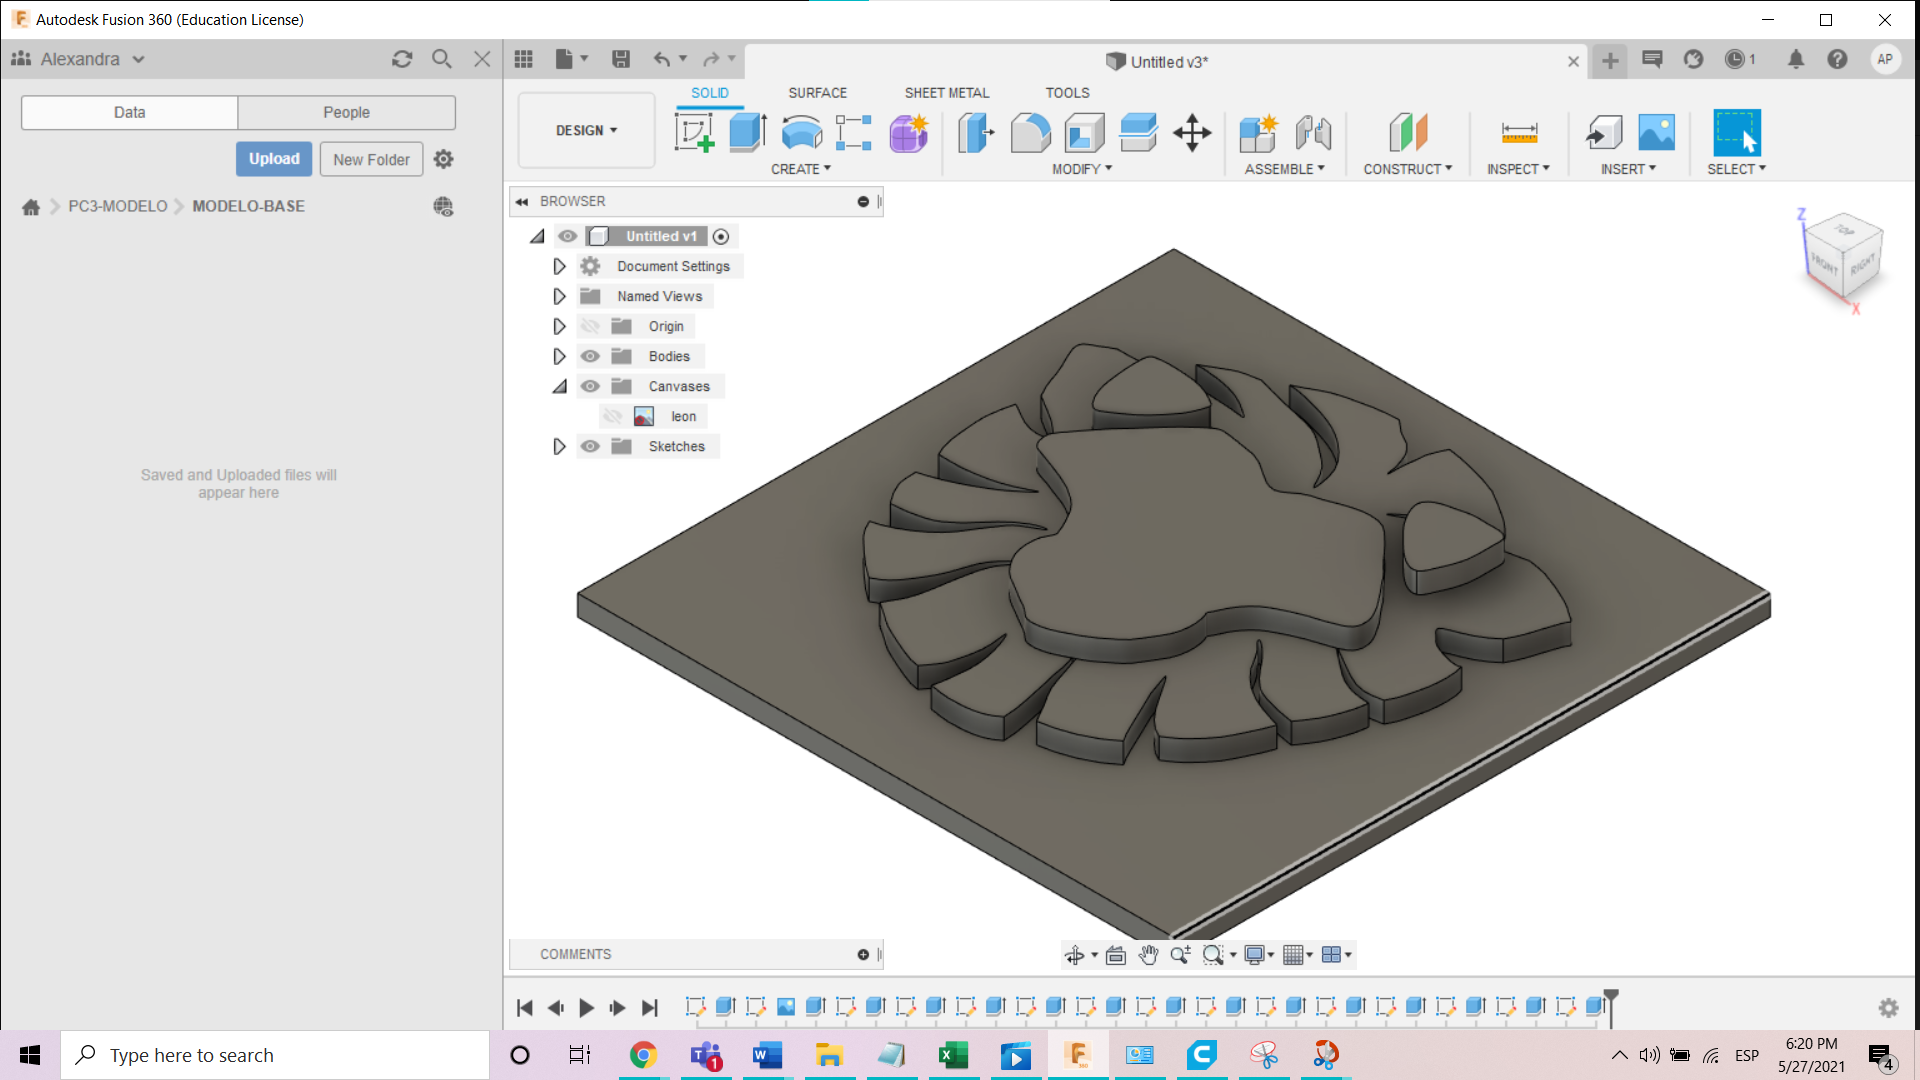Click the Measure tool under Inspect
This screenshot has height=1080, width=1920.
[x=1519, y=132]
